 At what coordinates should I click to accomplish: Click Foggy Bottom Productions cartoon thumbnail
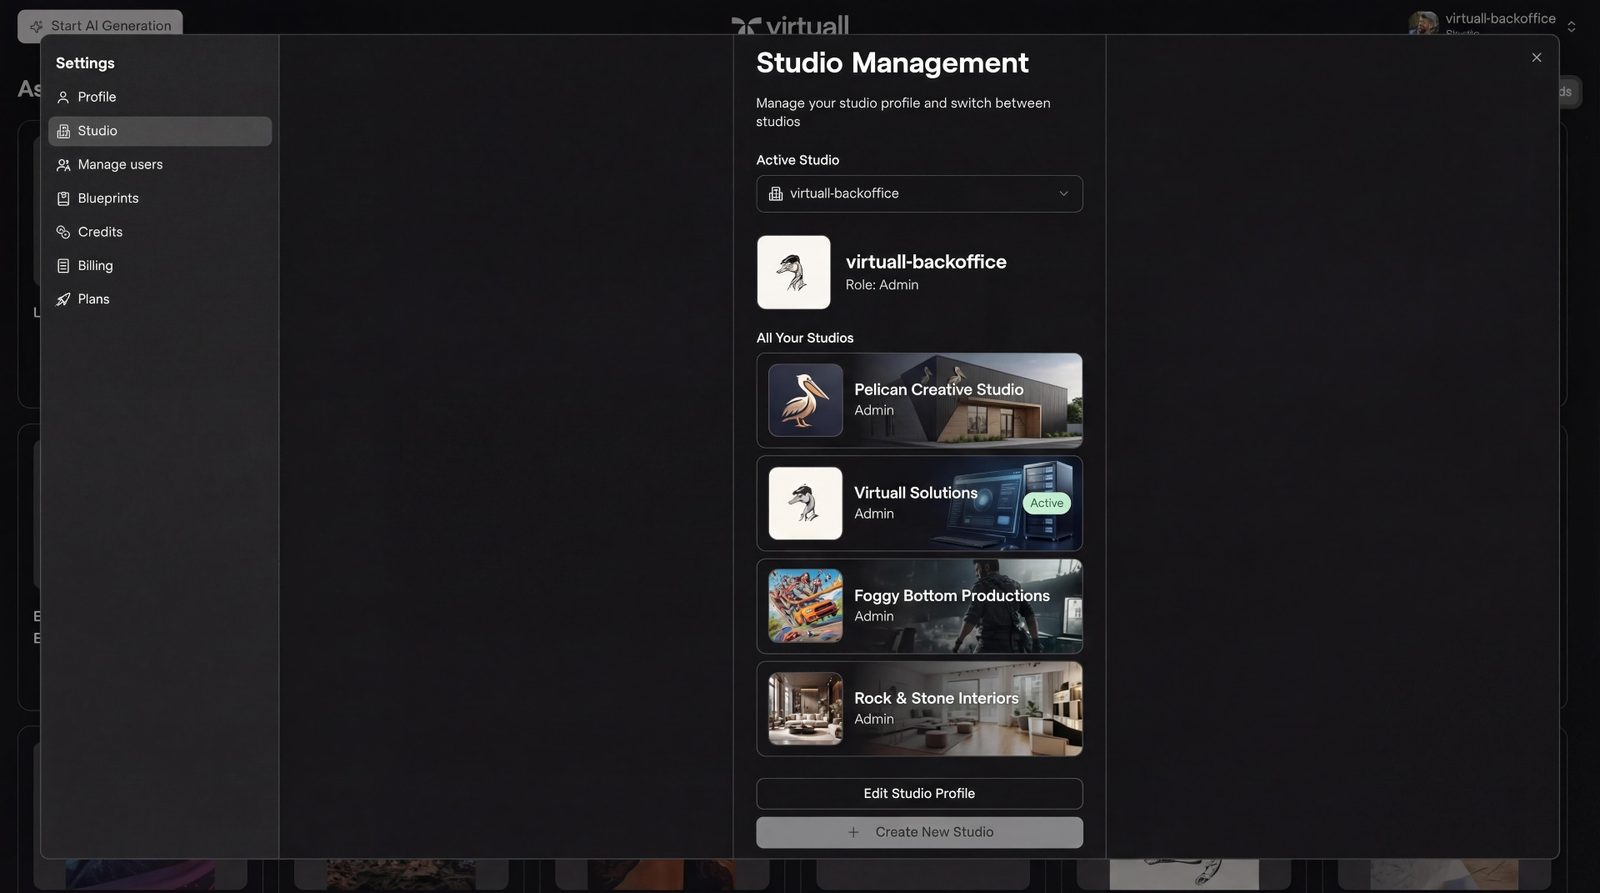click(x=805, y=606)
